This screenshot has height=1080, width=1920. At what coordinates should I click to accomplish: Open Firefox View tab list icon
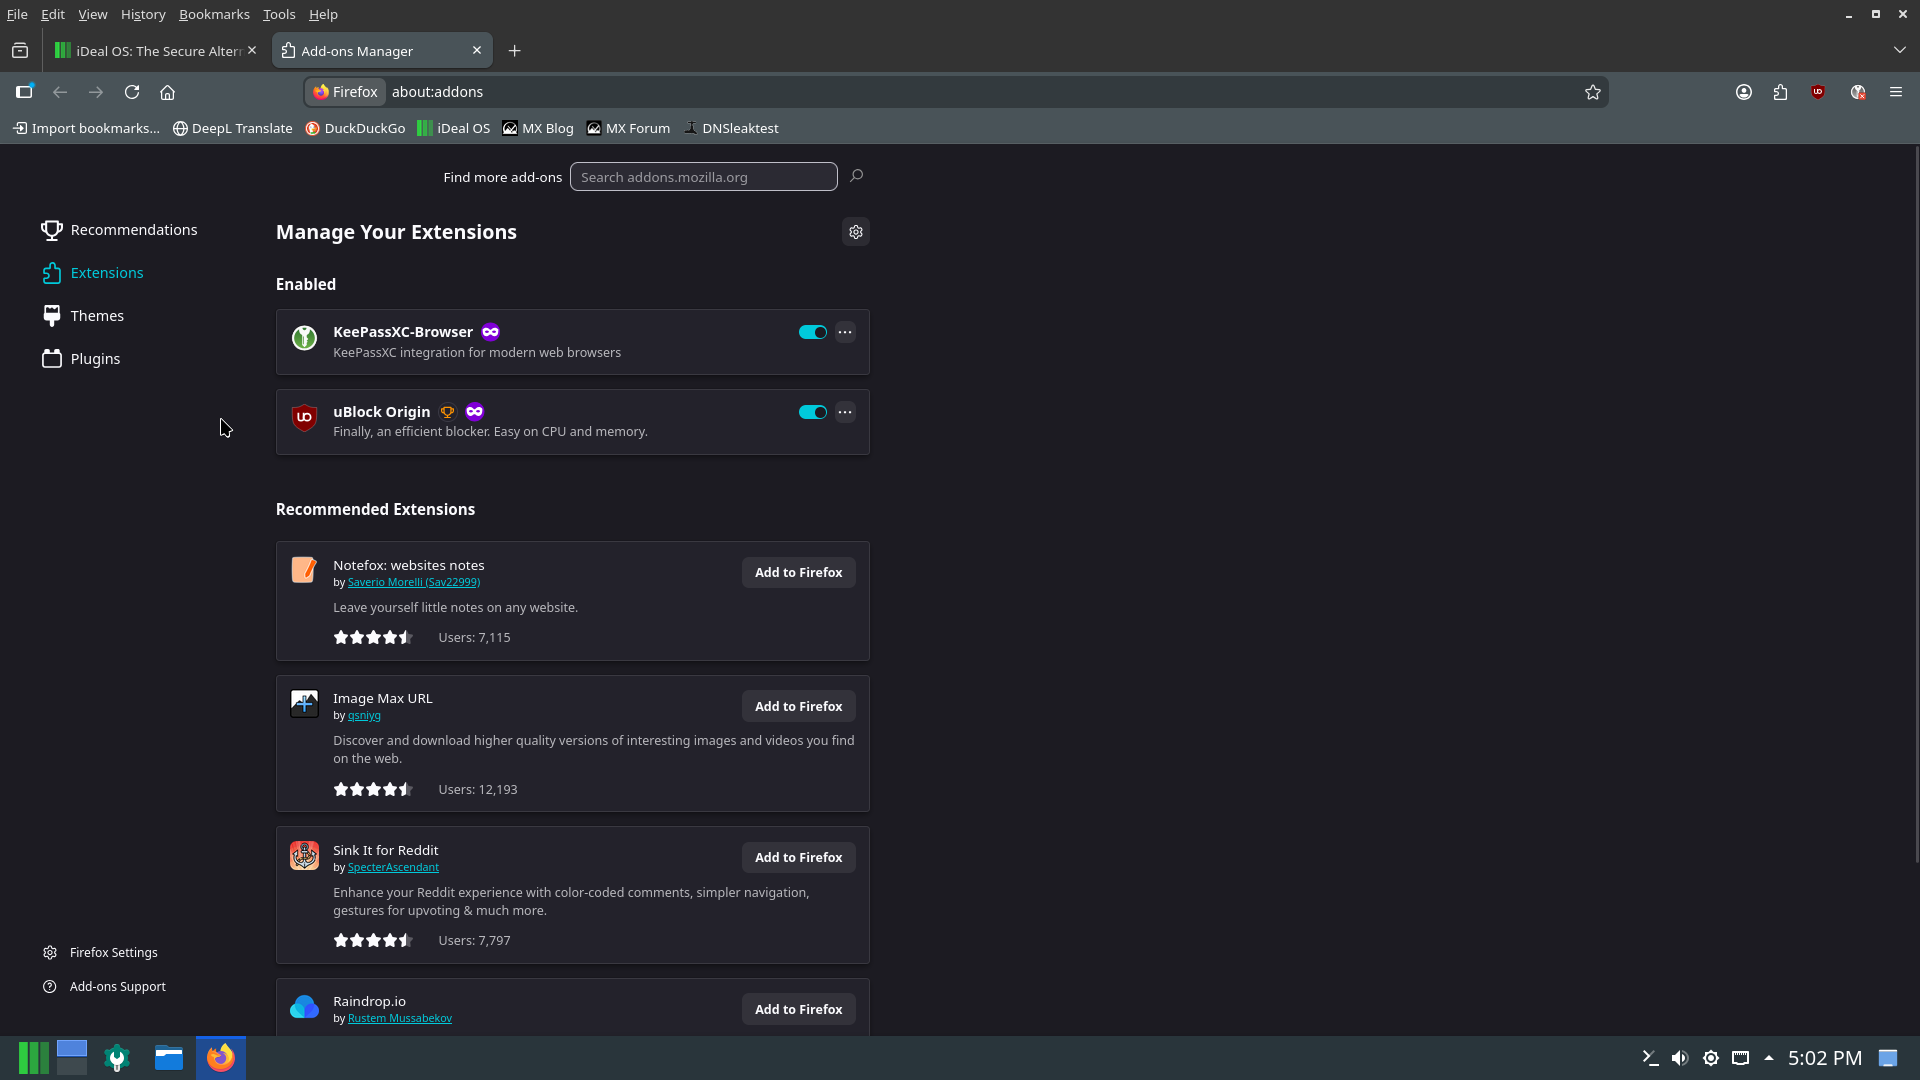pos(20,51)
